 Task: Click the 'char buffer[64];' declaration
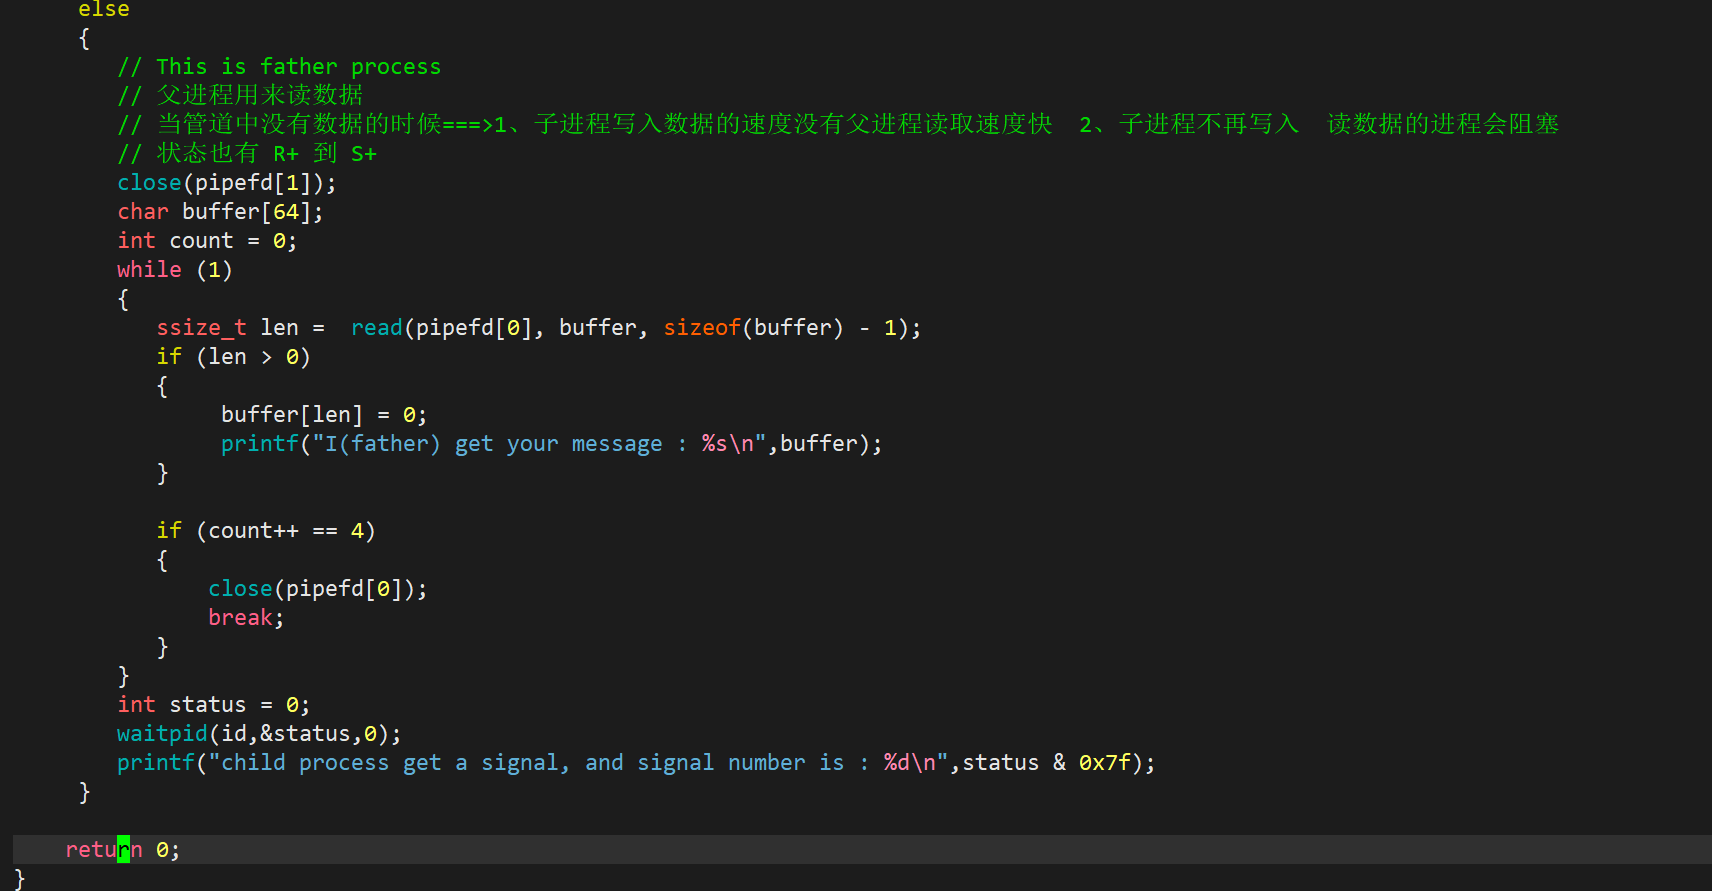click(x=220, y=212)
